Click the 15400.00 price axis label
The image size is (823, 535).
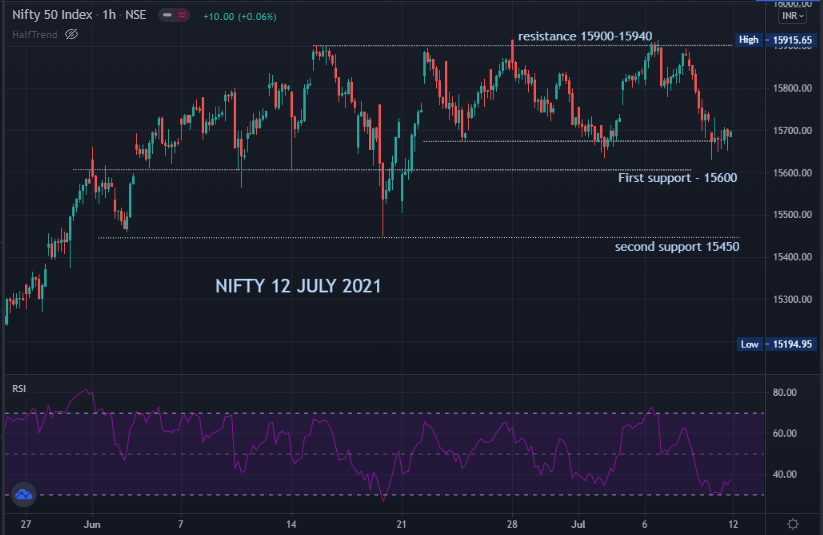pos(792,257)
